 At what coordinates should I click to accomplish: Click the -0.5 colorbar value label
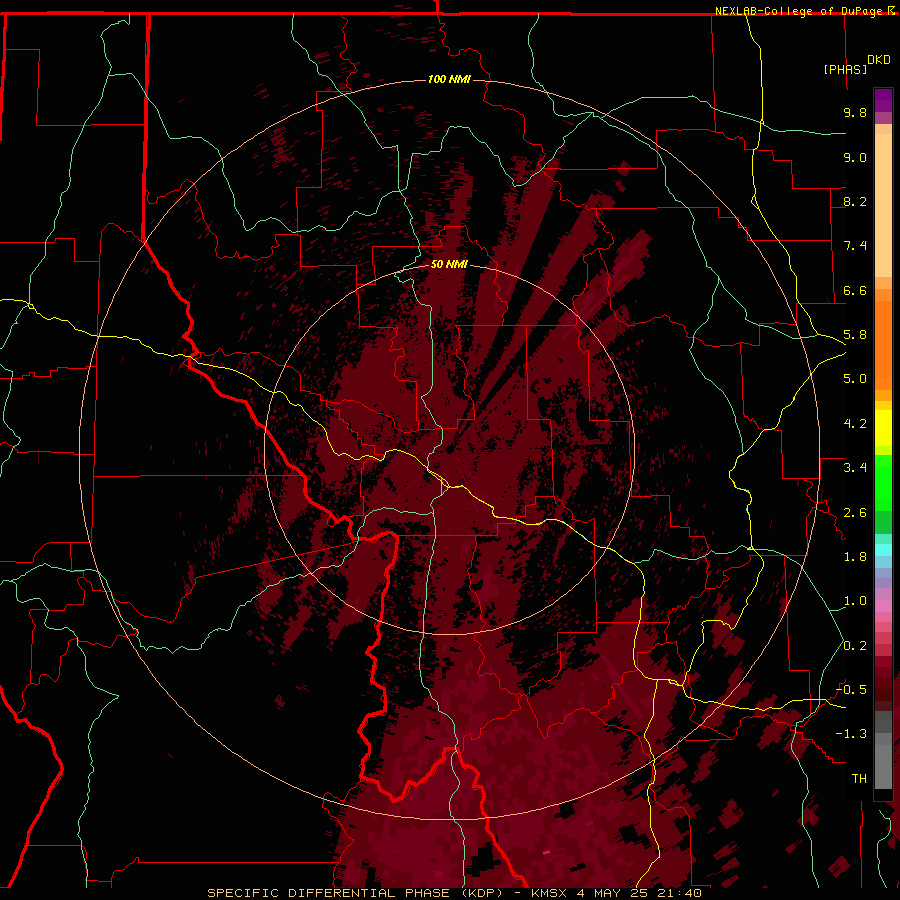pos(851,690)
